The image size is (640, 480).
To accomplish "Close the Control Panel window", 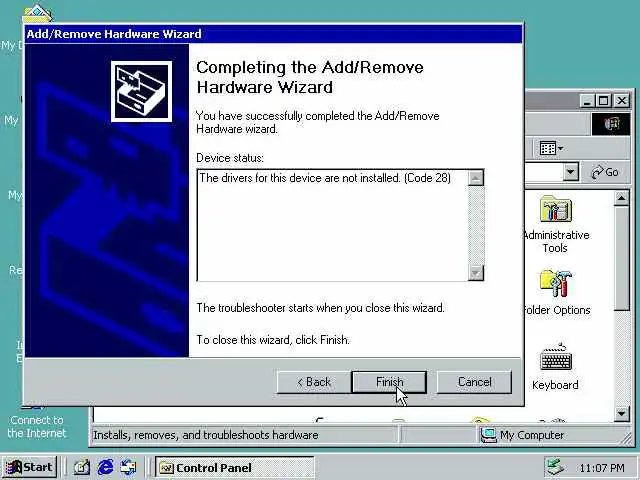I will 622,100.
